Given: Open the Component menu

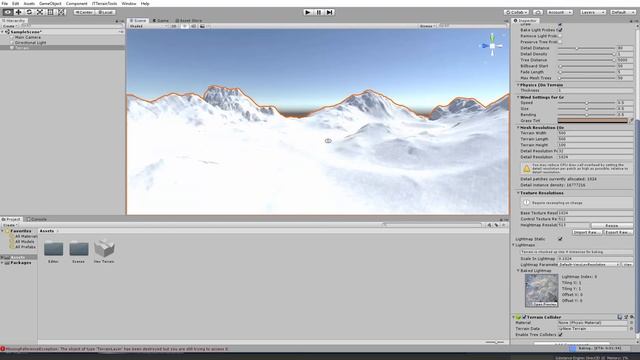Looking at the screenshot, I should 76,3.
